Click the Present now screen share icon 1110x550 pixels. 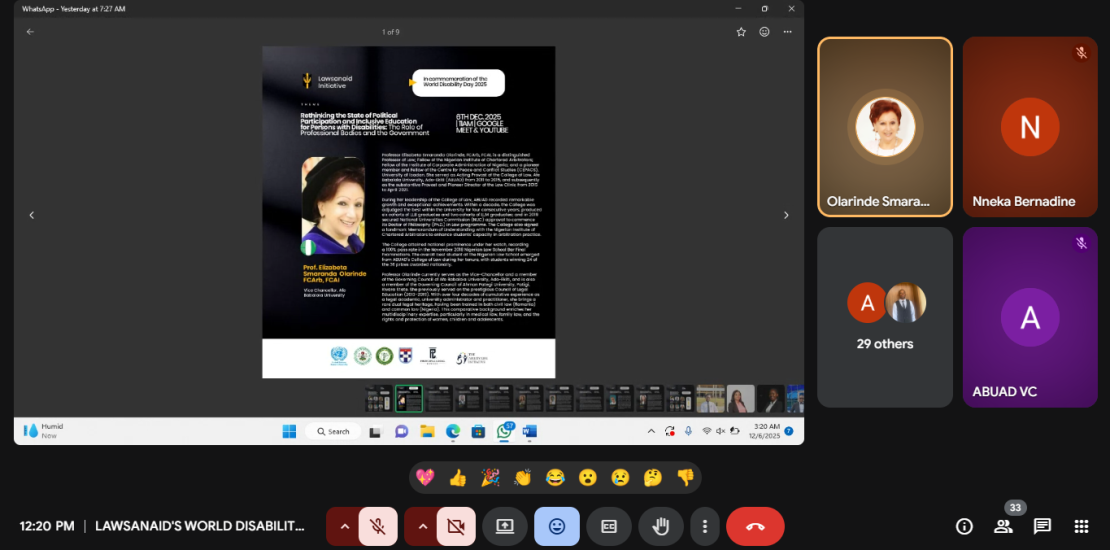coord(505,526)
